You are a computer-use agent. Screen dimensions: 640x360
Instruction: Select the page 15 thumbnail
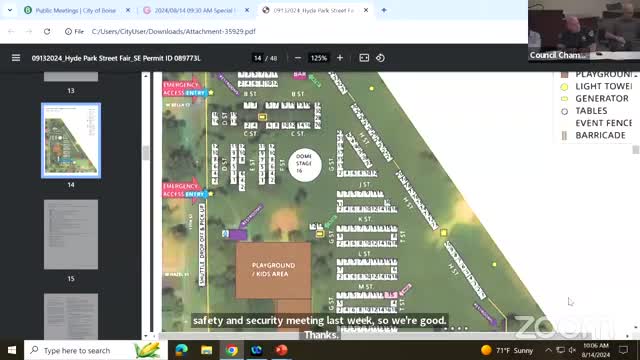coord(71,234)
